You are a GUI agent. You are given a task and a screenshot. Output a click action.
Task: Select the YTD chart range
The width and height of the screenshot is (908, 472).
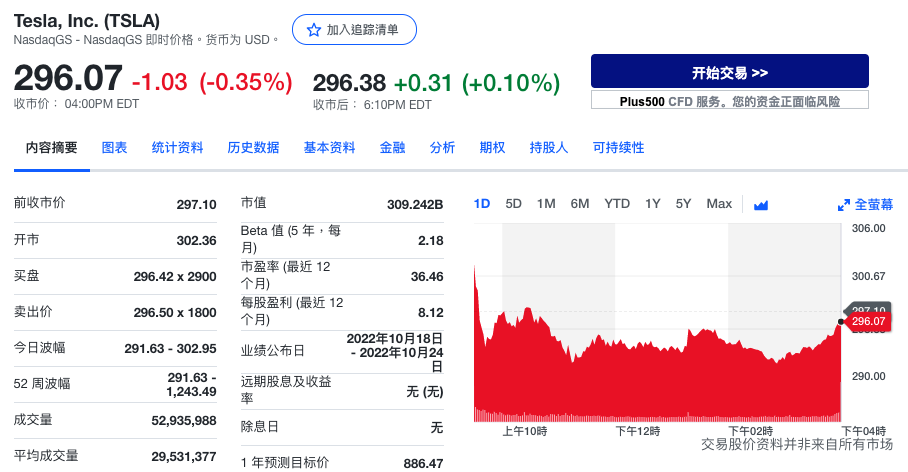tap(617, 204)
